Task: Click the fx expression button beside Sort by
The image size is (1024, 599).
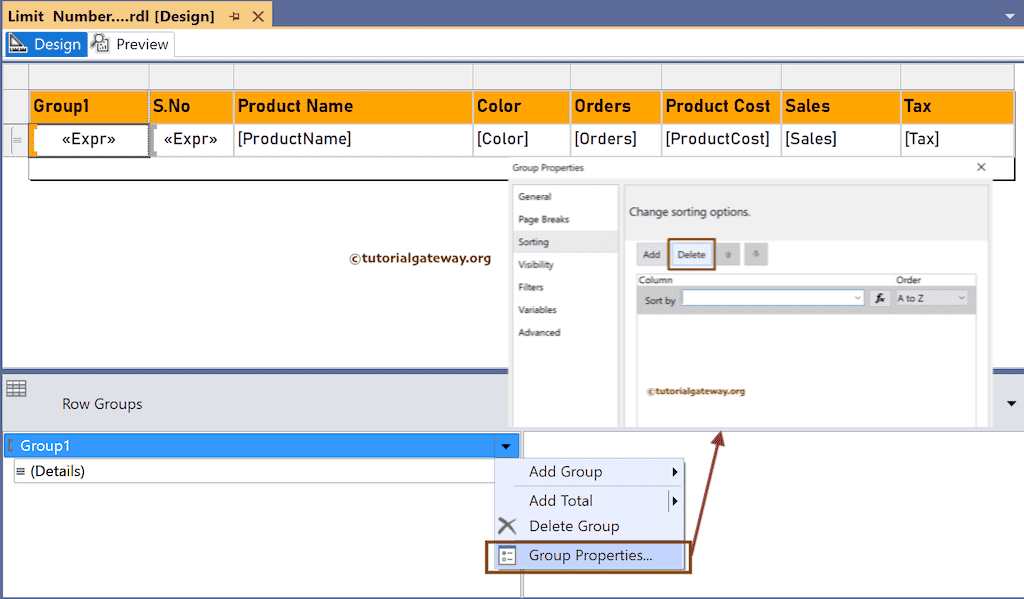Action: tap(879, 297)
